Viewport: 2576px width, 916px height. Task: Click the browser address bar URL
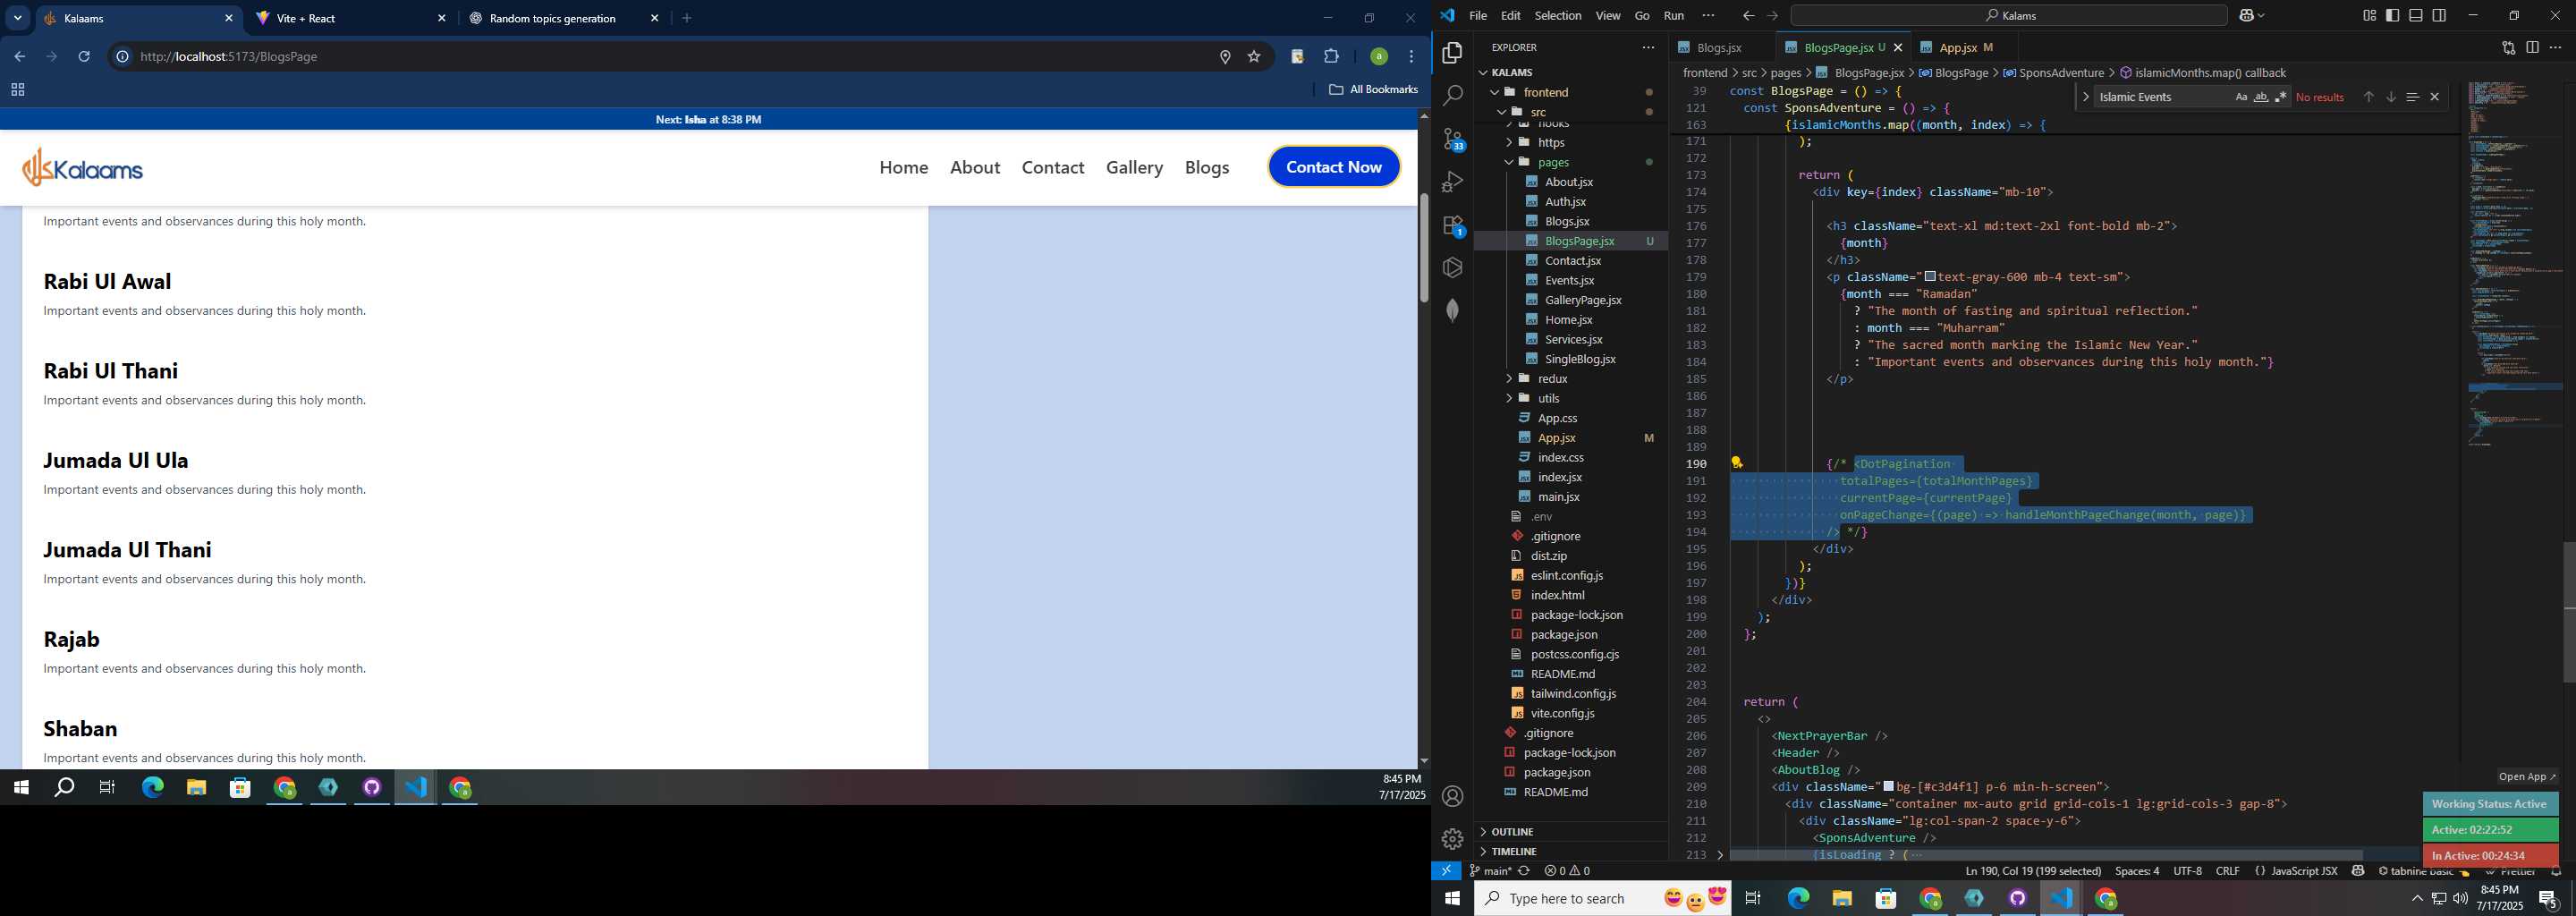point(229,57)
